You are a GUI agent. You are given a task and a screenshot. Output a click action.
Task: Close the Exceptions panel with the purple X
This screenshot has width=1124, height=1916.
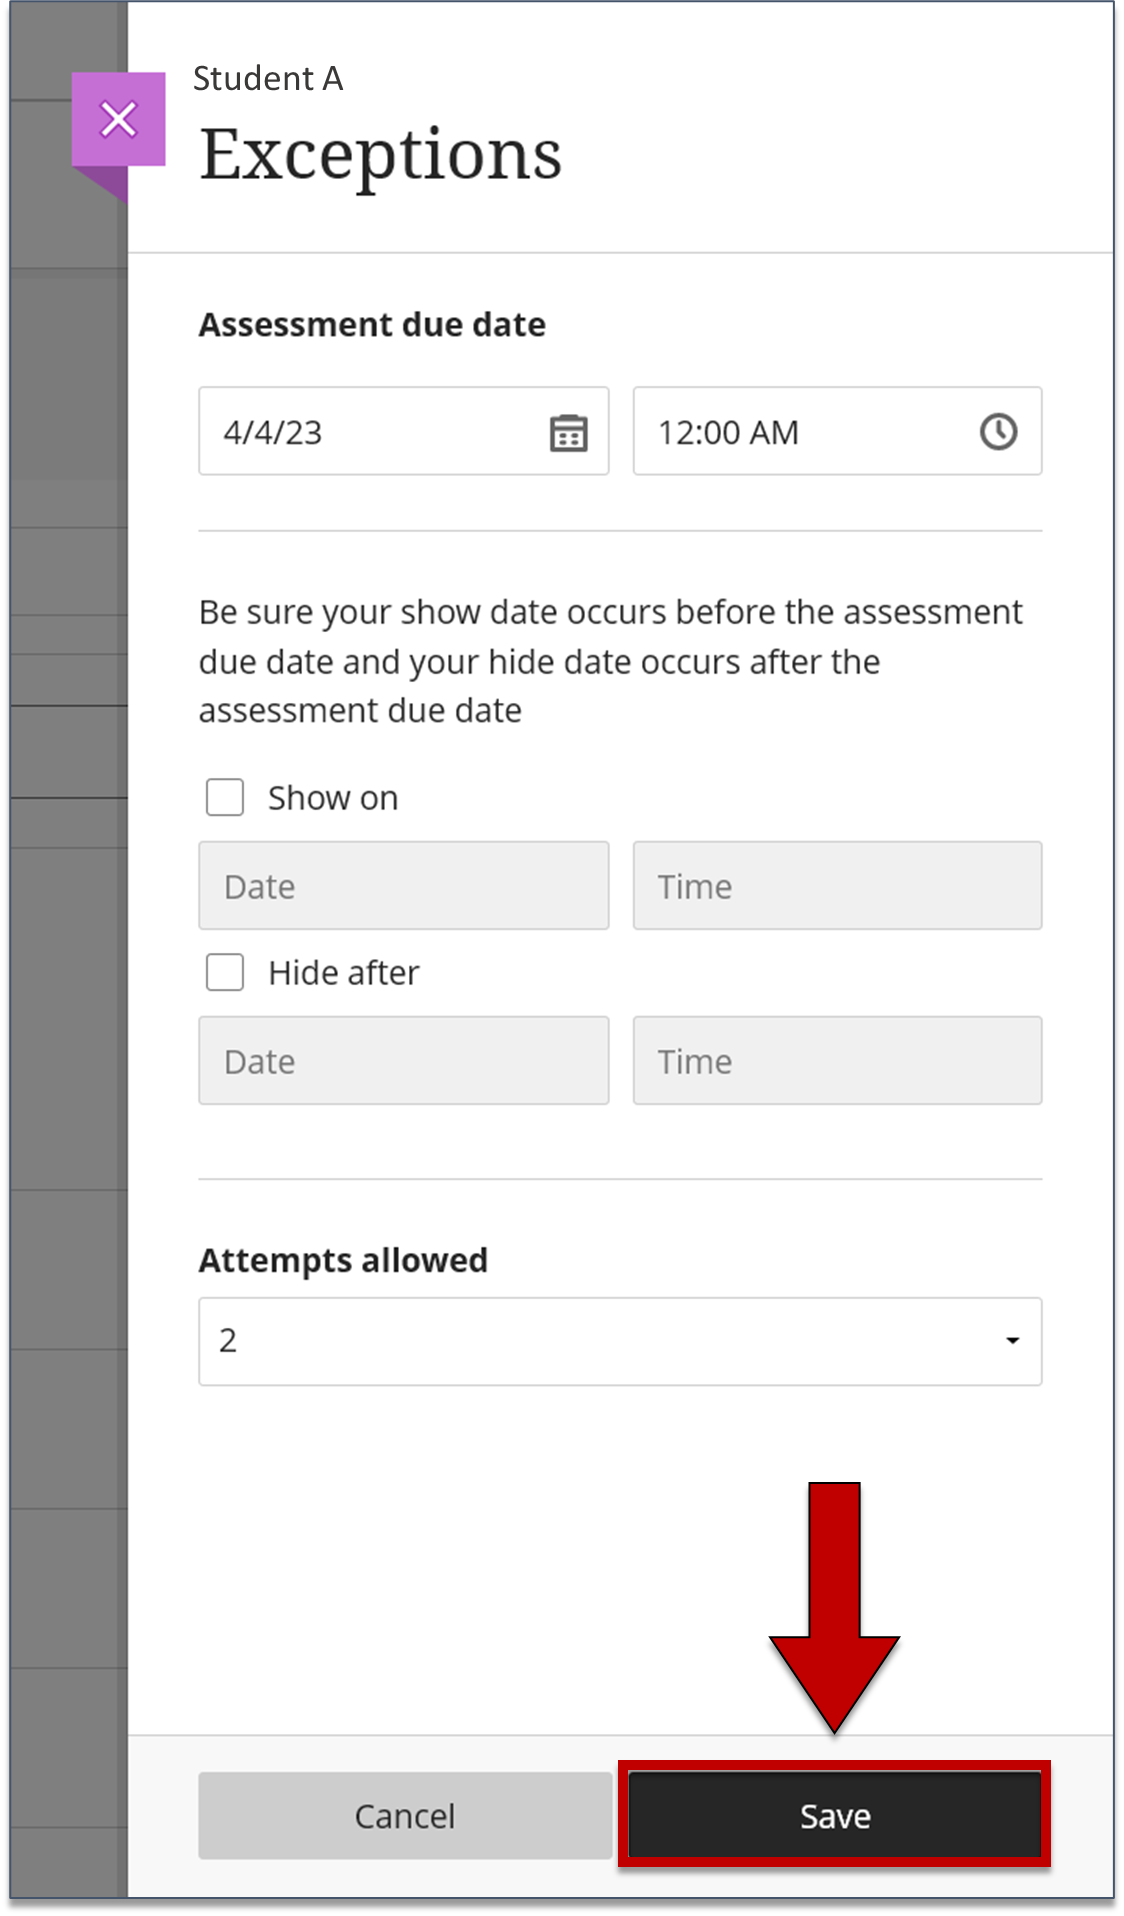[118, 119]
